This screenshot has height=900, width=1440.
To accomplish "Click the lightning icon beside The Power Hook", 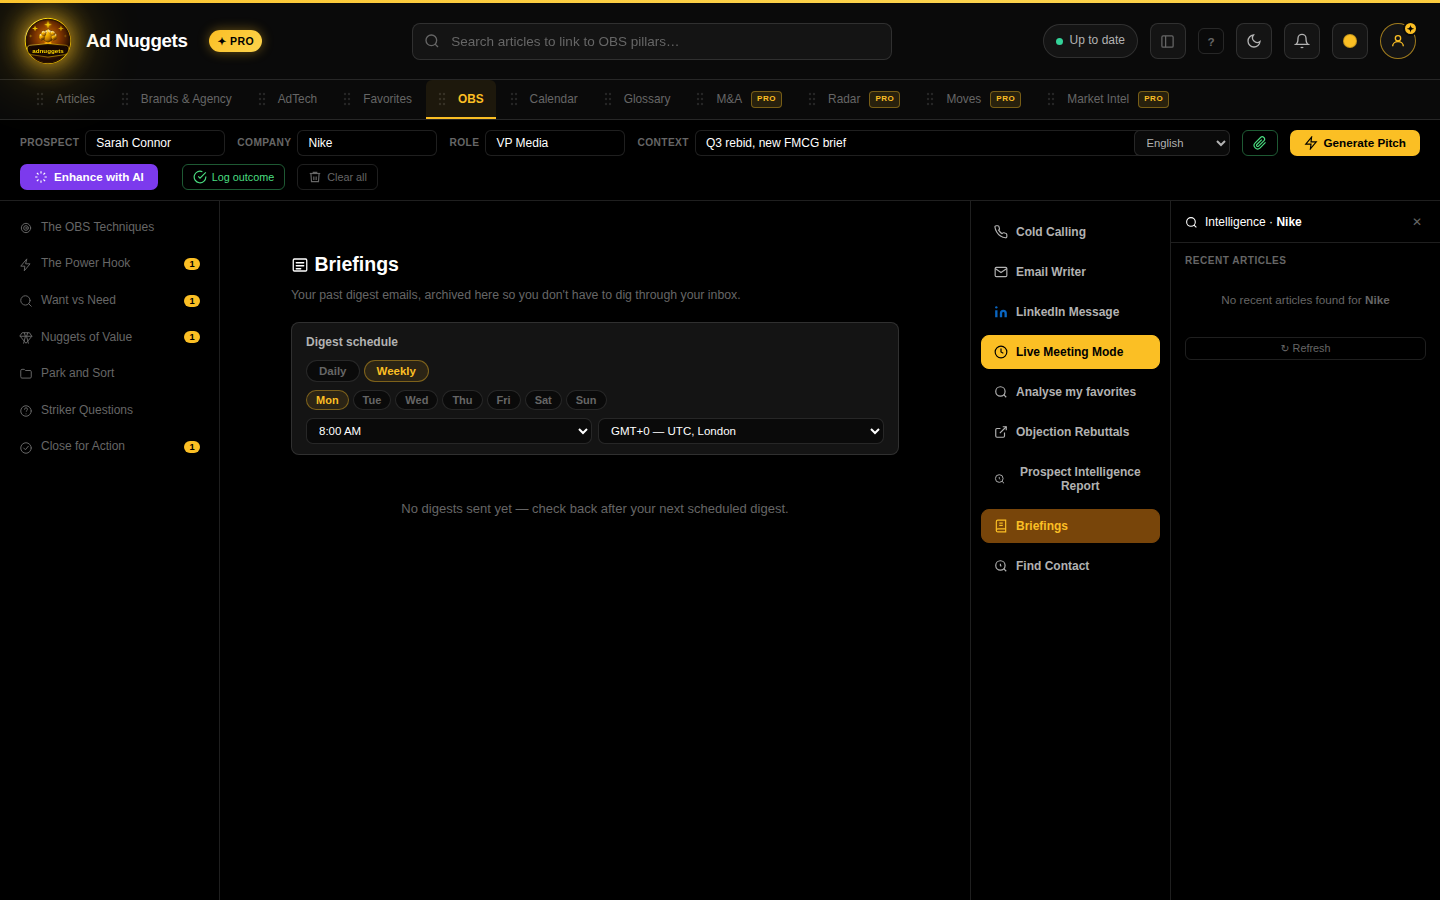I will click(26, 264).
